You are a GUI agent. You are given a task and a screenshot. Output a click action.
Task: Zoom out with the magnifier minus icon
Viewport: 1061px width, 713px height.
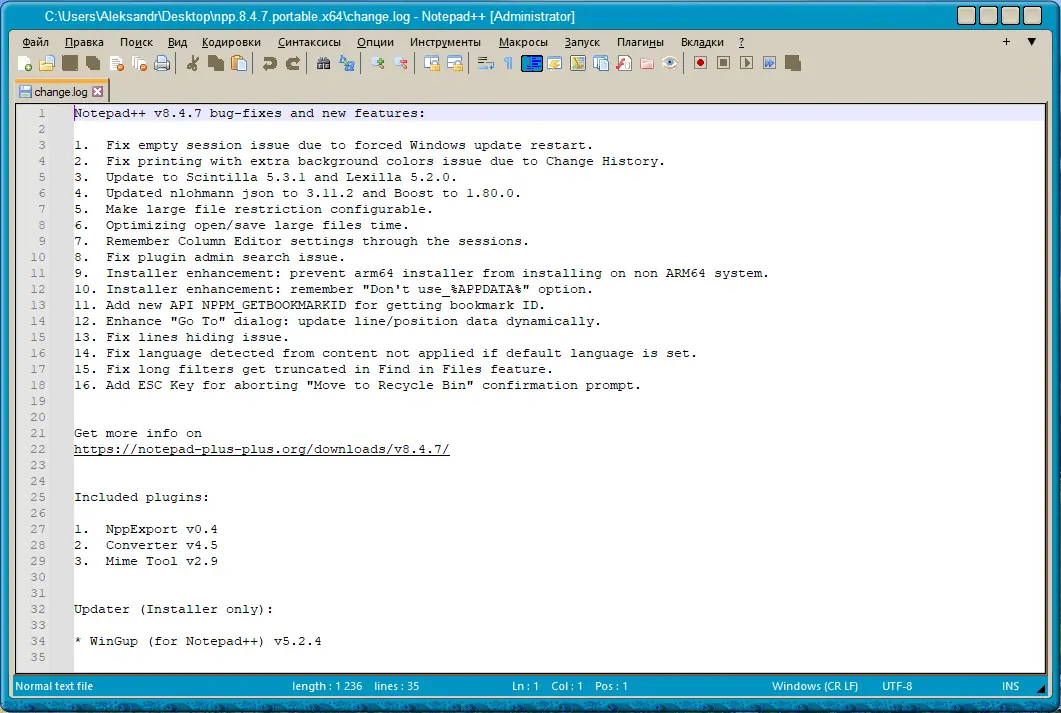(401, 64)
